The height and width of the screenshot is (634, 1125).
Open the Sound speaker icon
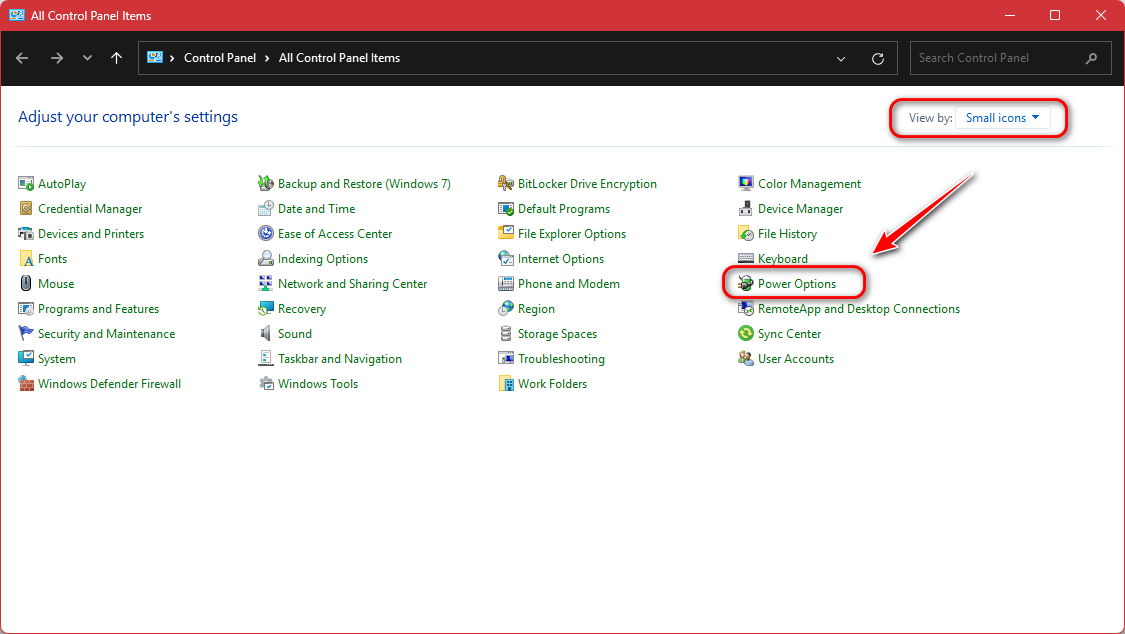pyautogui.click(x=266, y=334)
